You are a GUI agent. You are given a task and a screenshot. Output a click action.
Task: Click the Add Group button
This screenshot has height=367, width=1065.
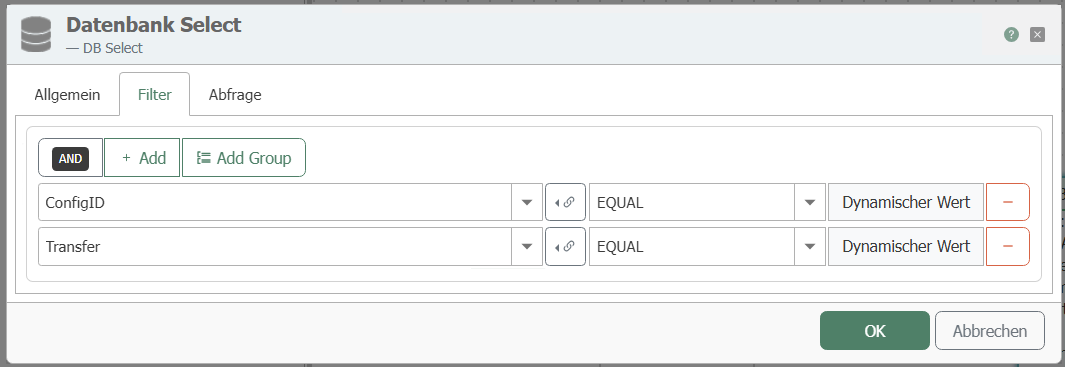244,158
